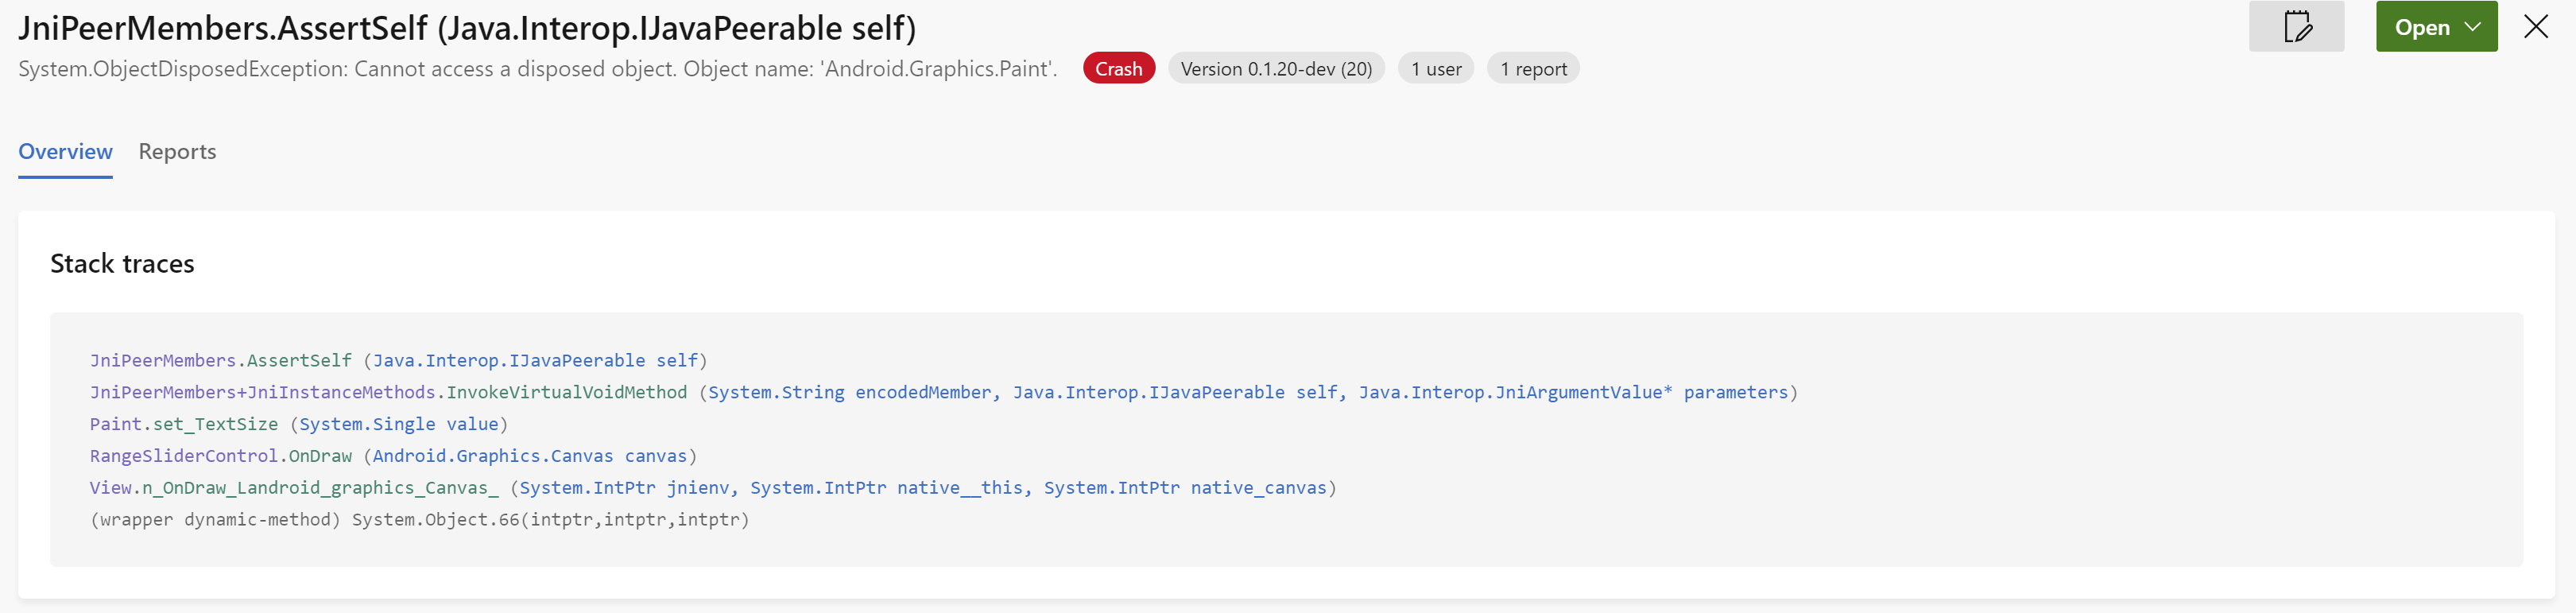Viewport: 2576px width, 613px height.
Task: Click the Paint.set_TextSize stack trace line
Action: coord(299,424)
